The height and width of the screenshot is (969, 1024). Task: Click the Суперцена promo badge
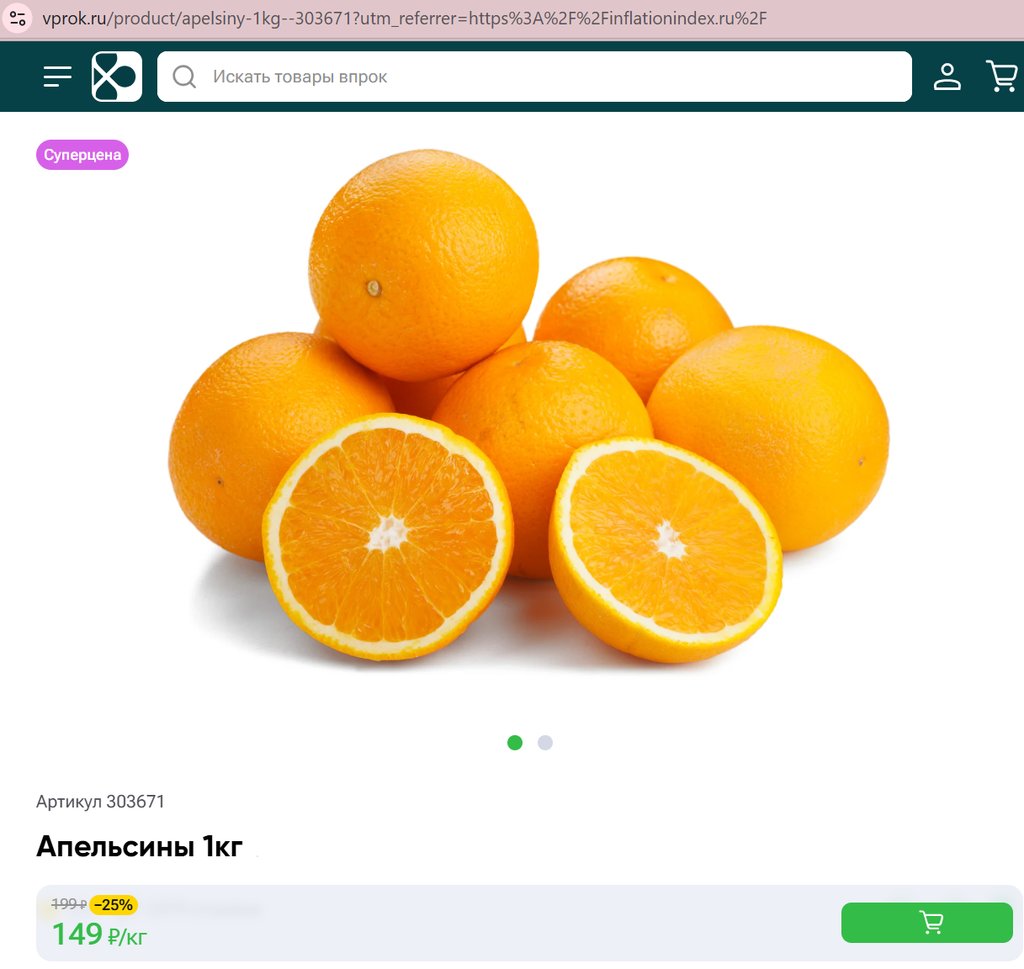(x=82, y=155)
